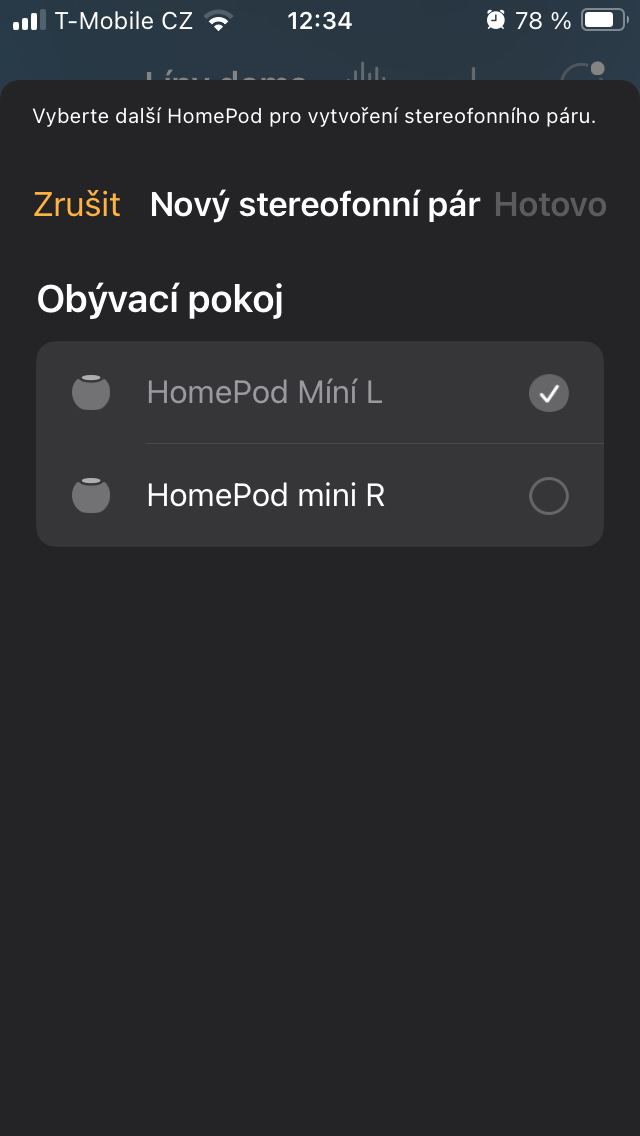The width and height of the screenshot is (640, 1136).
Task: Confirm the pair with Hotovo
Action: pyautogui.click(x=550, y=205)
